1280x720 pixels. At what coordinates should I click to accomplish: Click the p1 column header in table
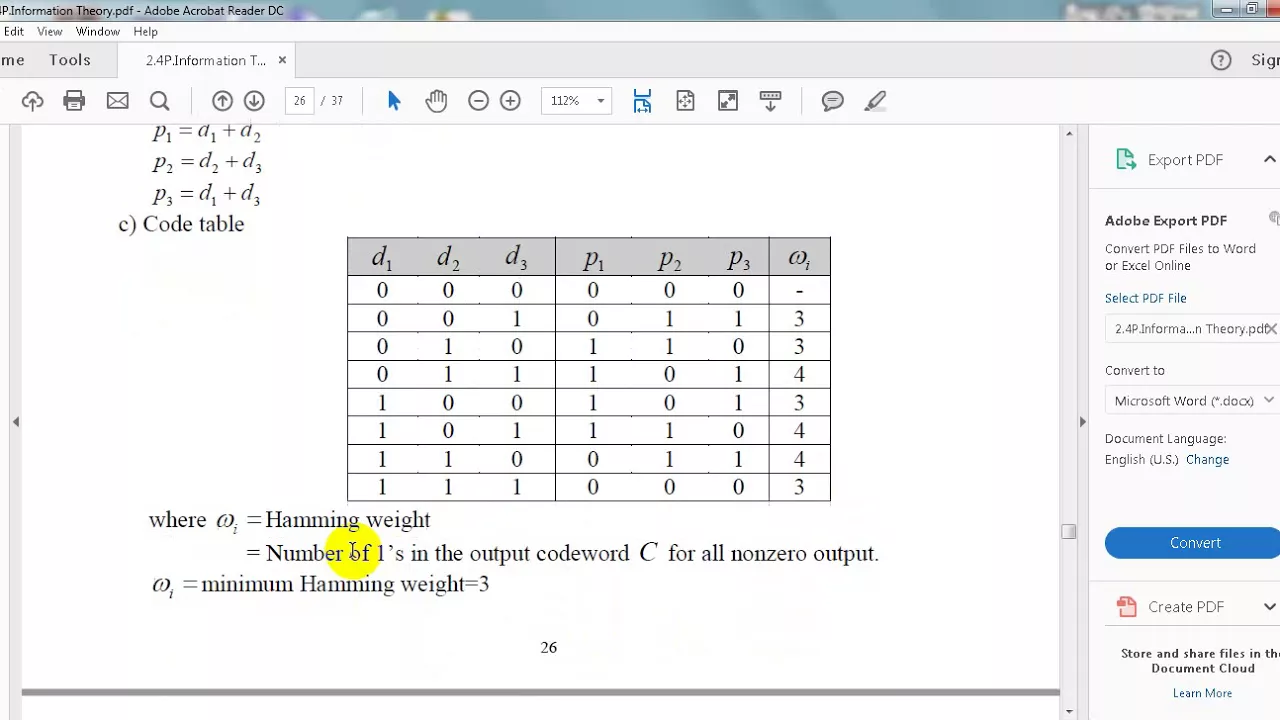[594, 259]
